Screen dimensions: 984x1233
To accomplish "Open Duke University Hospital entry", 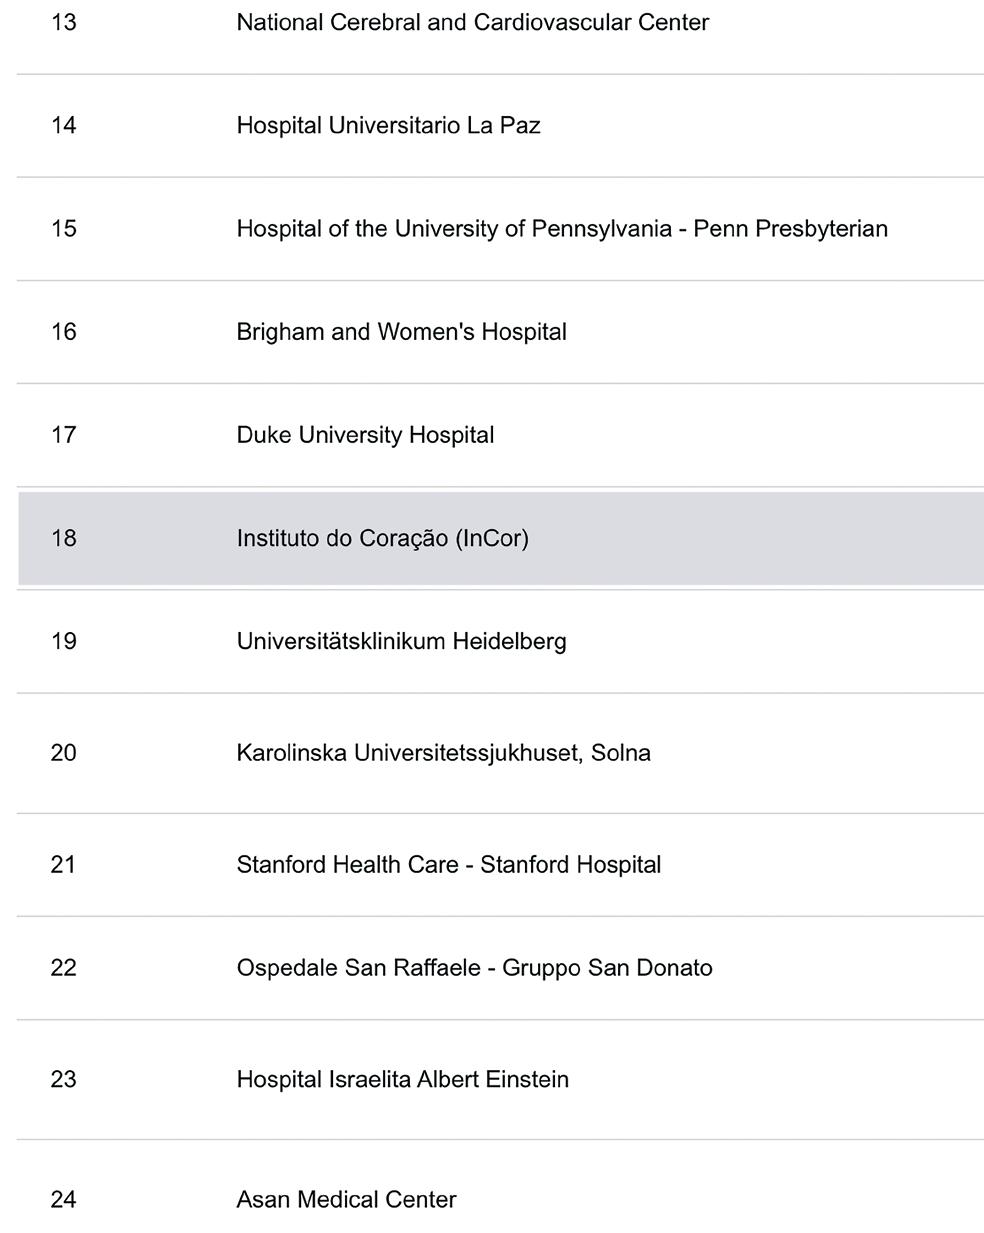I will (365, 435).
